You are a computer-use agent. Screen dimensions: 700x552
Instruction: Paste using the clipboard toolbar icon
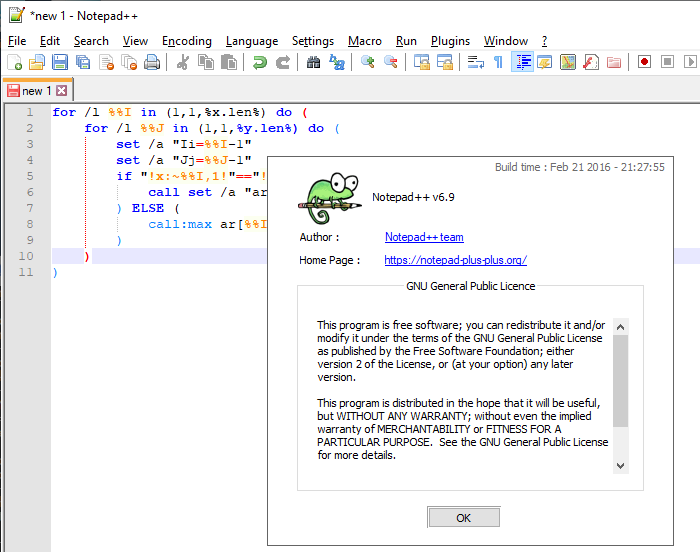(229, 62)
